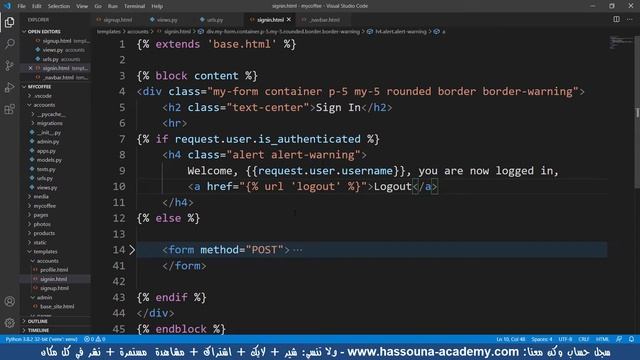This screenshot has height=360, width=640.
Task: Click errors and warnings count in status bar
Action: click(x=95, y=339)
